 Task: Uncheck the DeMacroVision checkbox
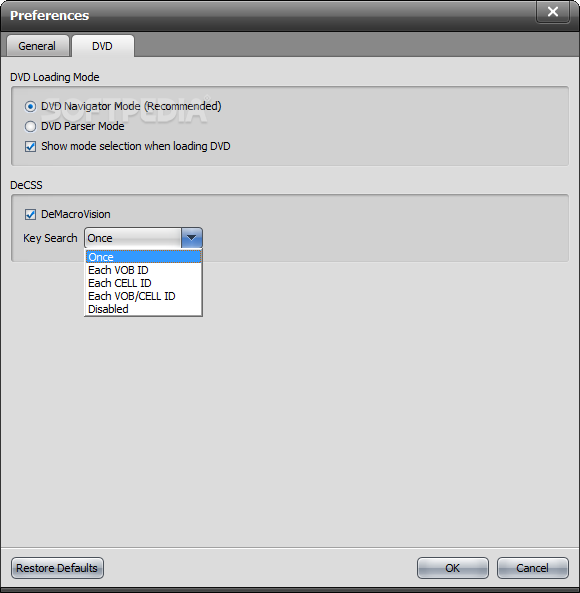point(30,214)
